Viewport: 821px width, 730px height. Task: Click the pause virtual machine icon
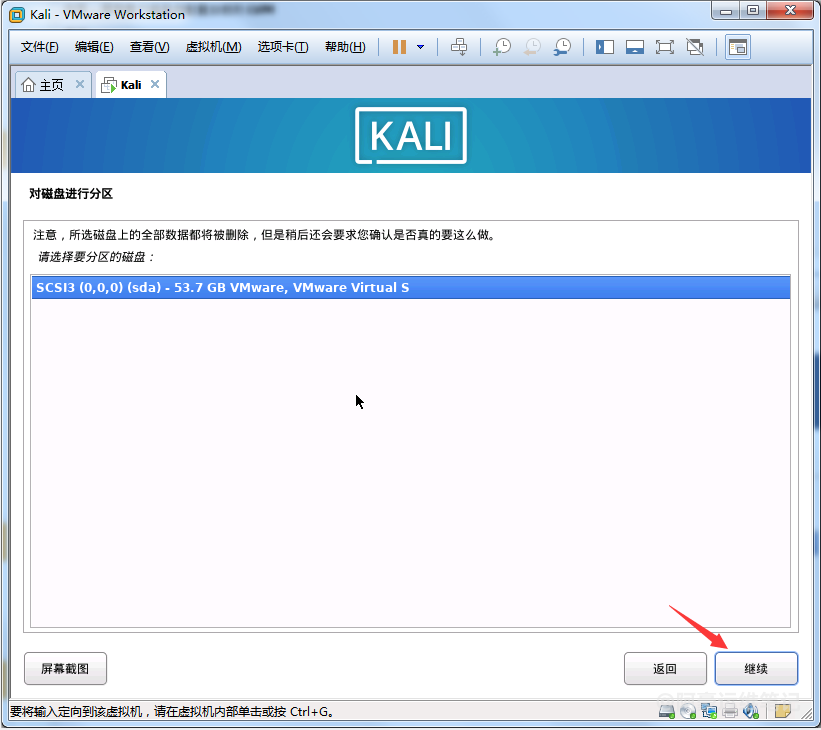pyautogui.click(x=399, y=47)
